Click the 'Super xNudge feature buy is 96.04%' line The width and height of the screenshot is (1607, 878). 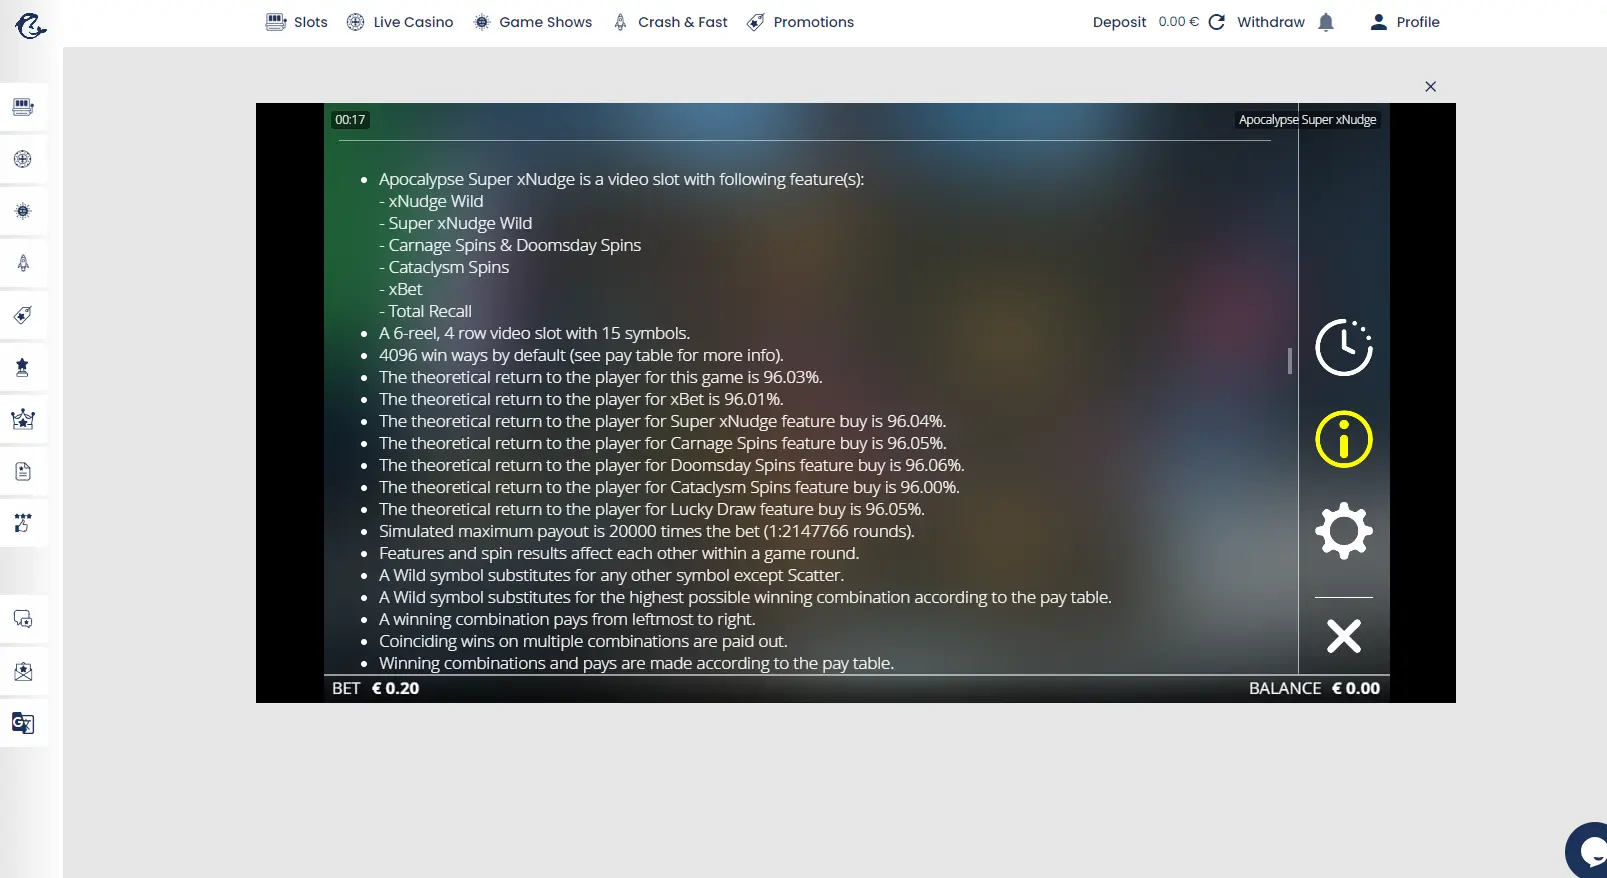pos(662,421)
